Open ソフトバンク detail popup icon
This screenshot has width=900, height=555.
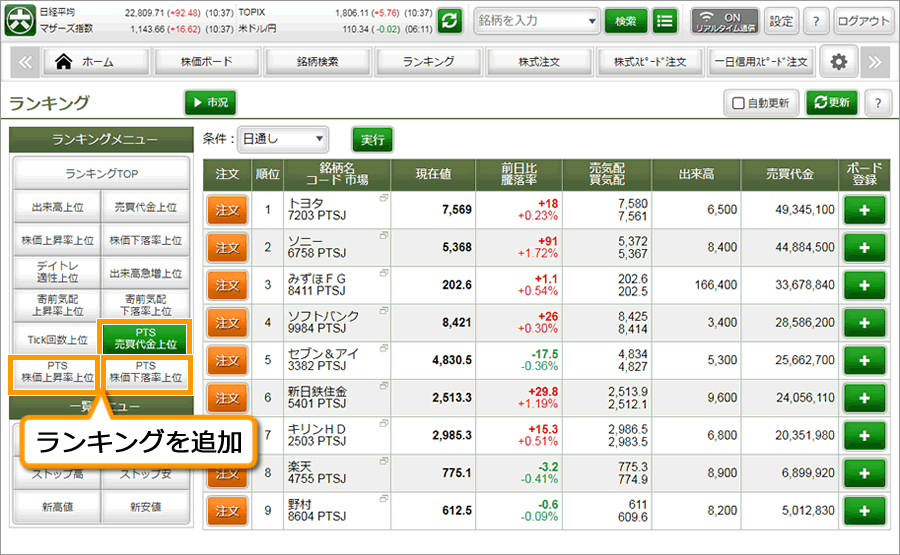[x=383, y=311]
